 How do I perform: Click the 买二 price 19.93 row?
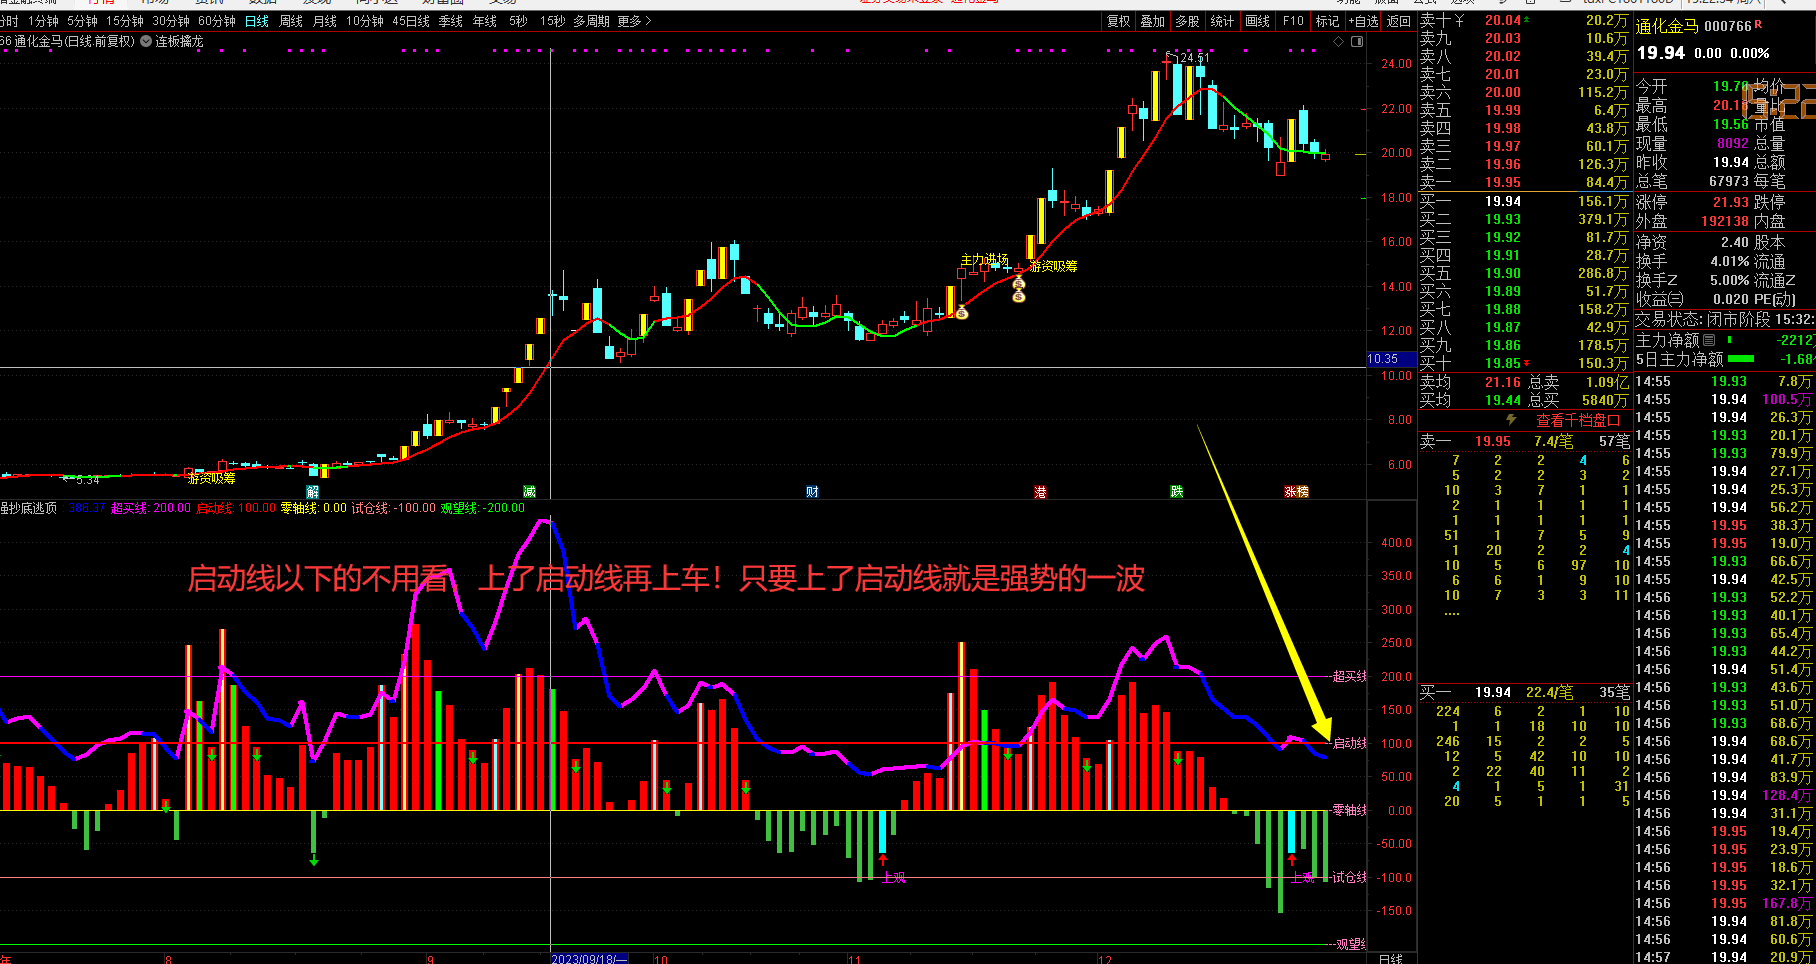pyautogui.click(x=1524, y=219)
